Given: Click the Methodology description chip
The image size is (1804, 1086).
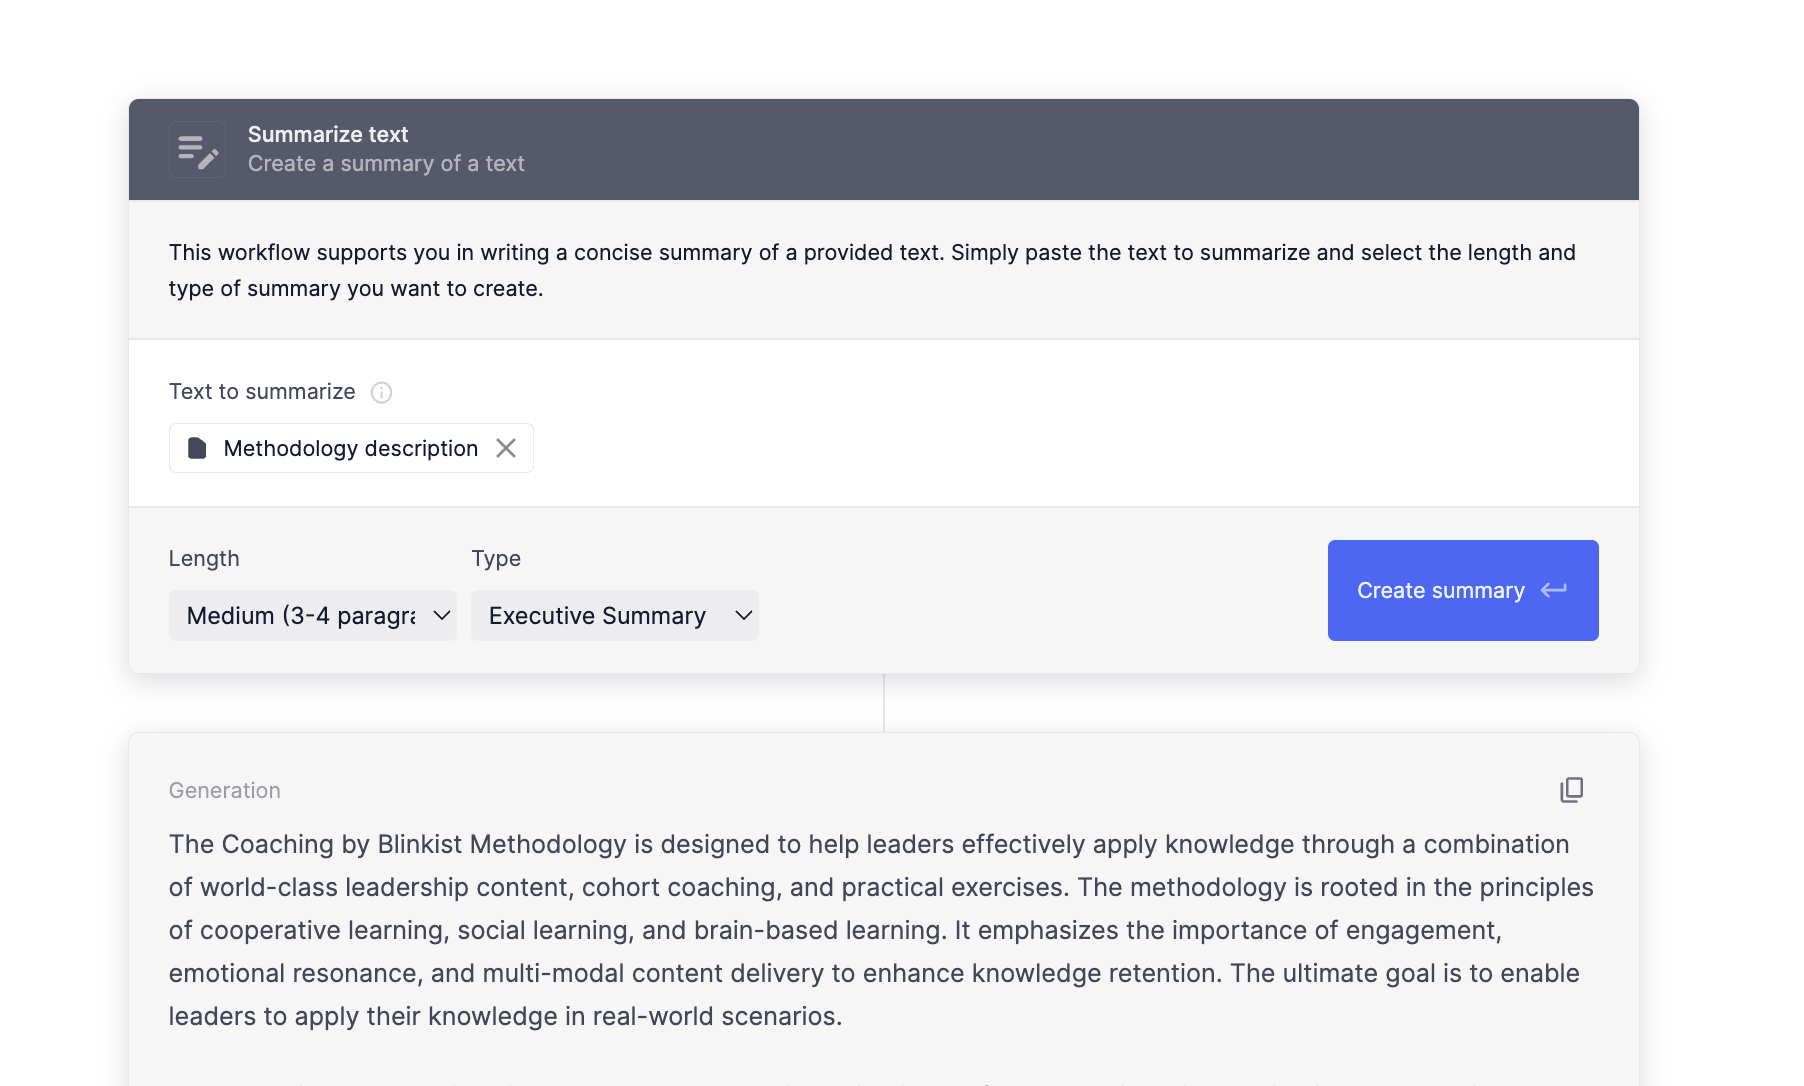Looking at the screenshot, I should tap(350, 448).
